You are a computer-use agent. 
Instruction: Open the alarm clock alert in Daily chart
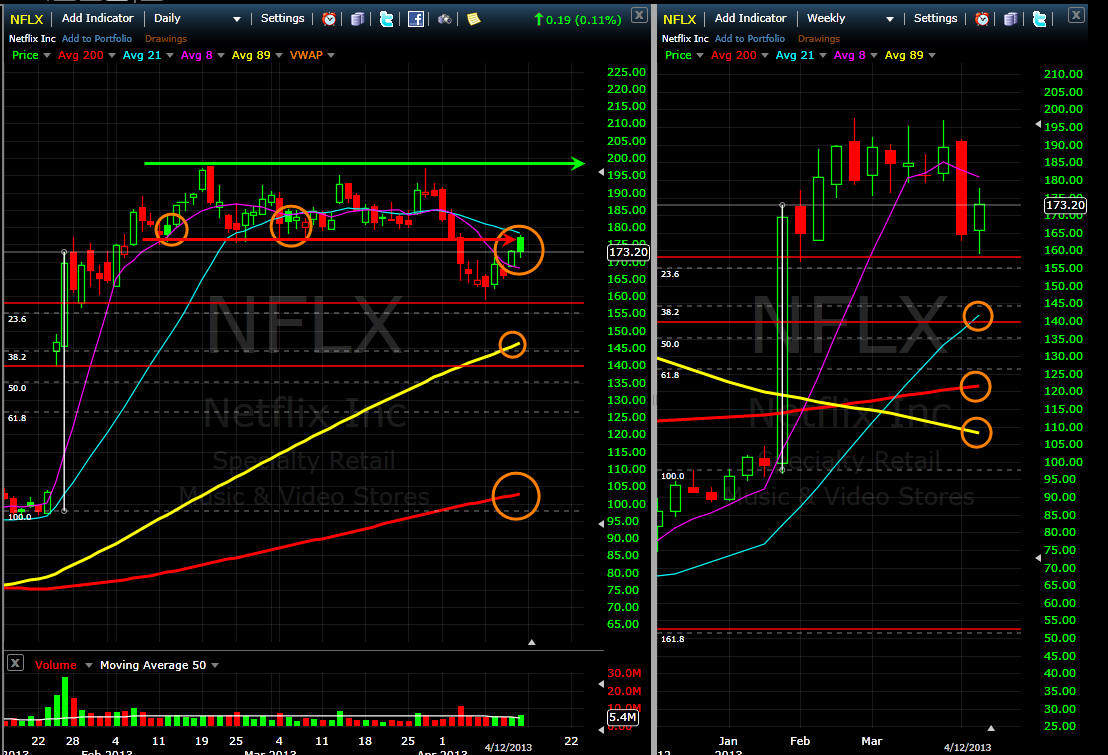[x=329, y=19]
